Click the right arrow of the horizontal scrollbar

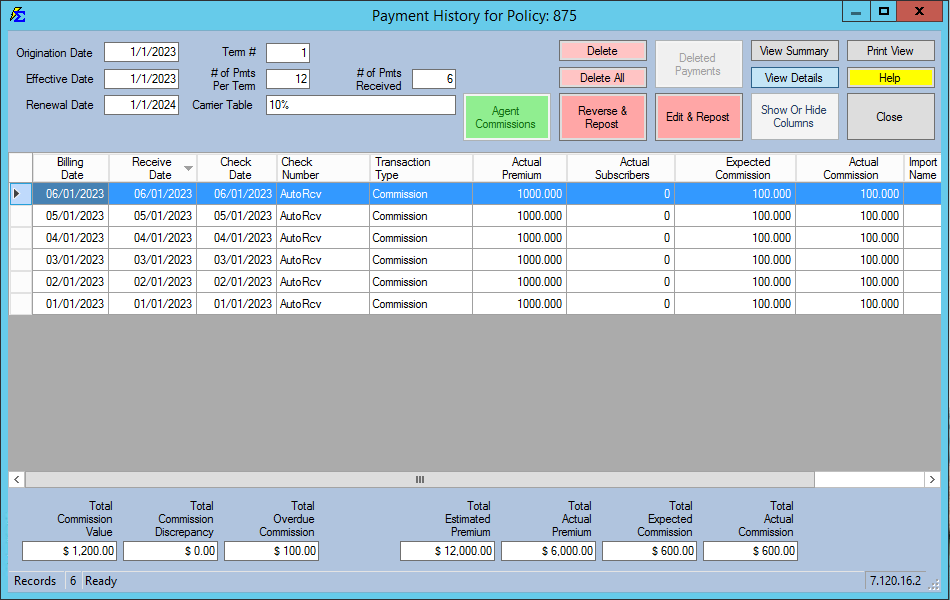point(931,480)
